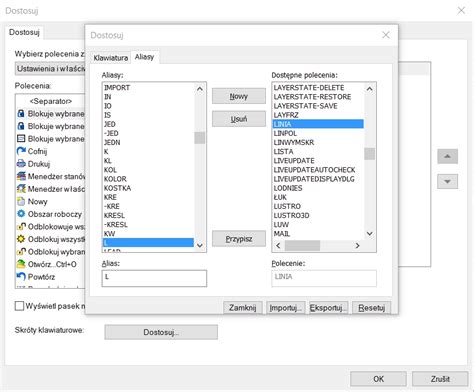474x392 pixels.
Task: Click the Importuj button
Action: tap(285, 308)
